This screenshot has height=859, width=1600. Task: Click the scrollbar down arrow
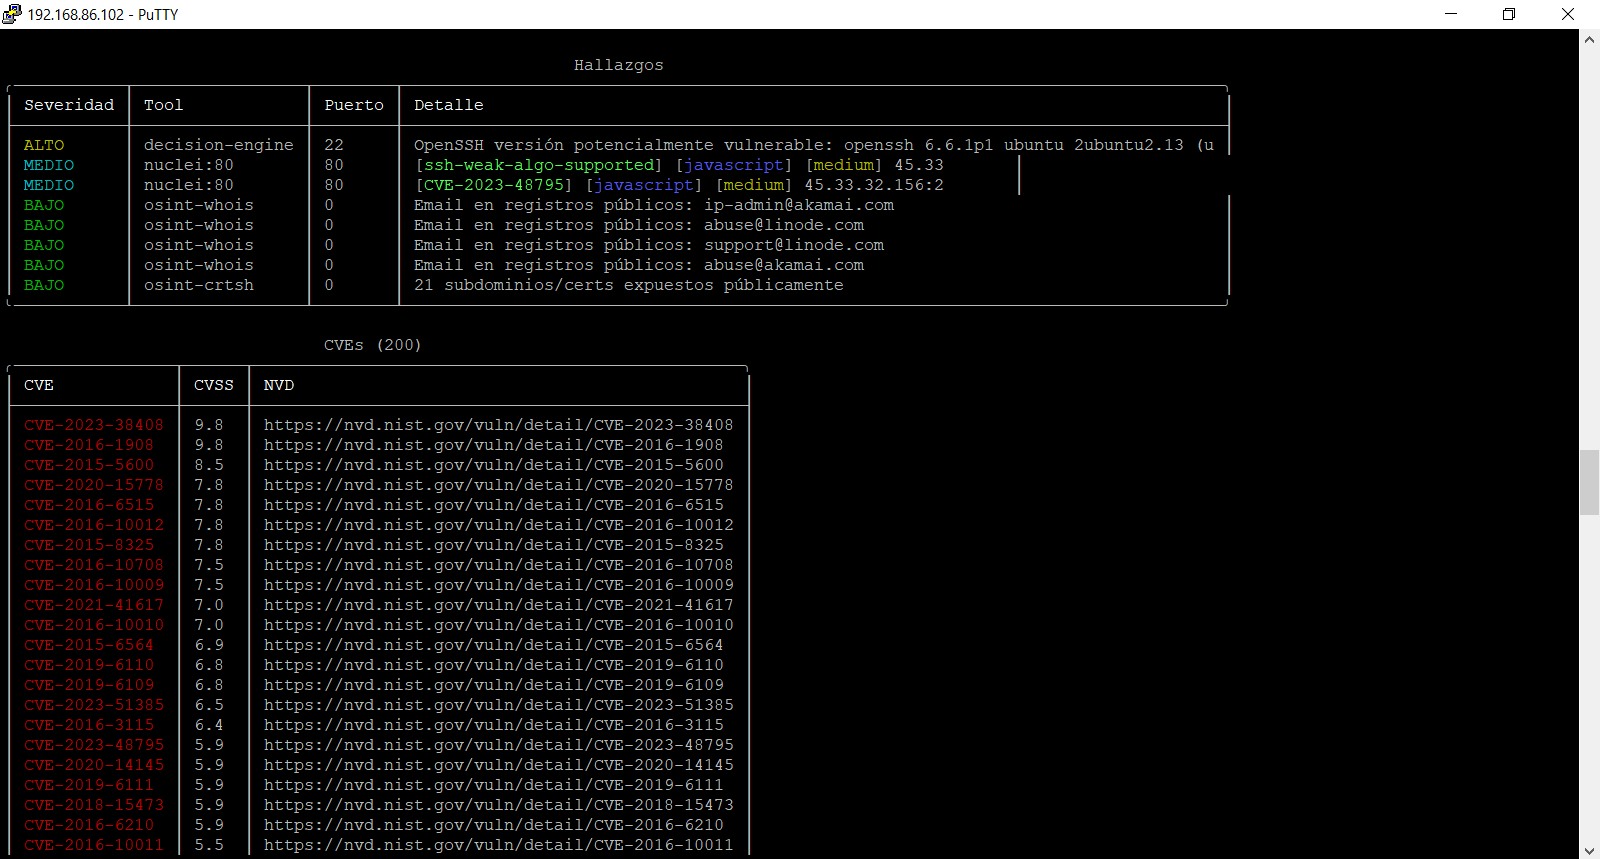click(x=1589, y=850)
